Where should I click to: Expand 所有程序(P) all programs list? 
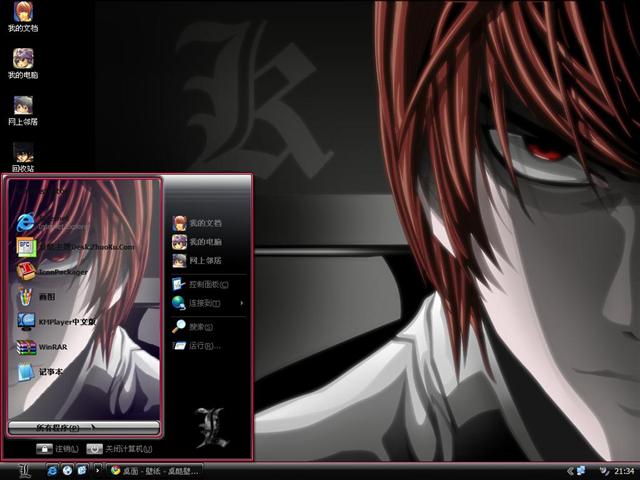click(84, 428)
